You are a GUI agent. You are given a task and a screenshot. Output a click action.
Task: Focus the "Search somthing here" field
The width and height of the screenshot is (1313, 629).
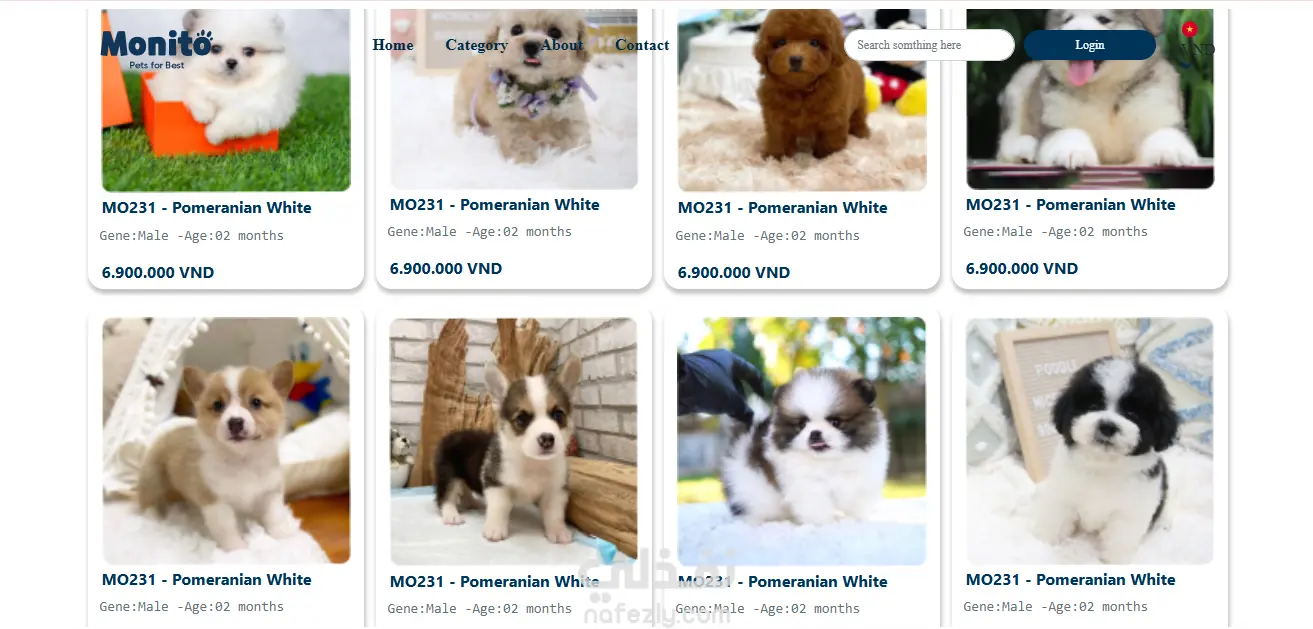point(929,45)
